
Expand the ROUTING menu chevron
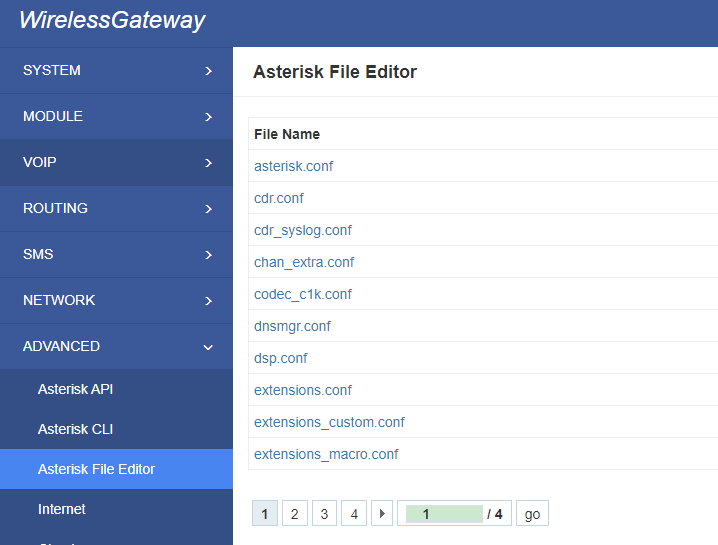tap(208, 209)
